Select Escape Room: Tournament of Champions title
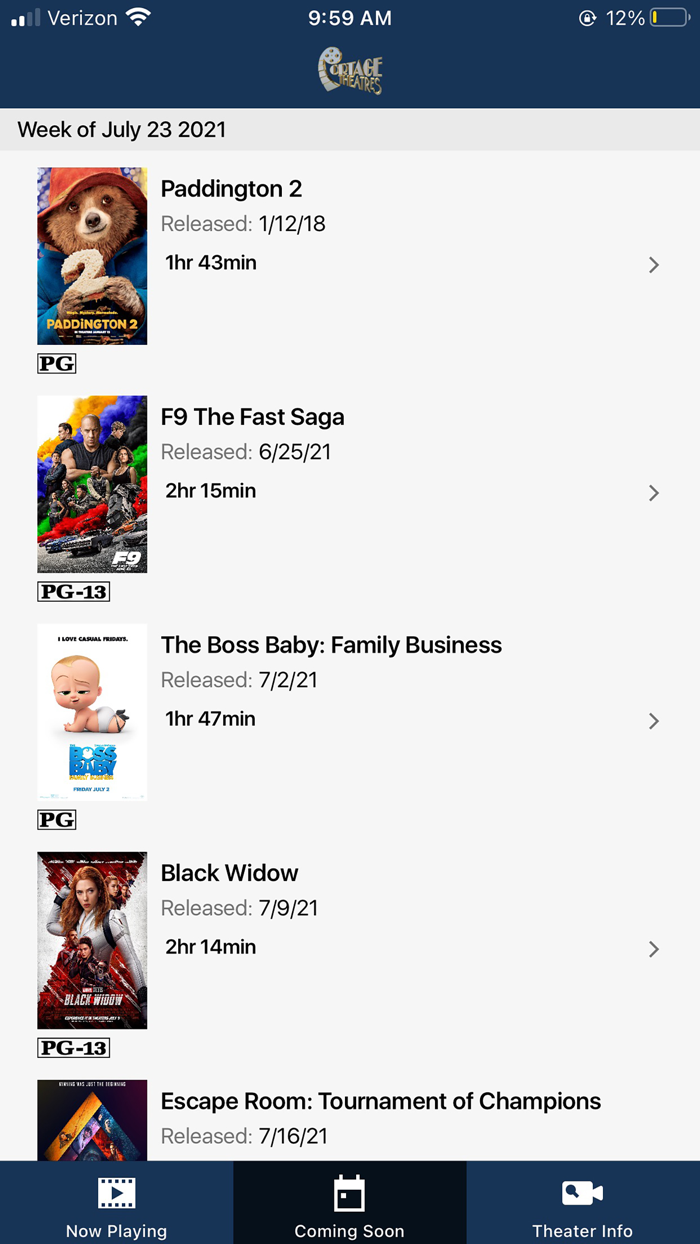700x1244 pixels. (381, 1101)
